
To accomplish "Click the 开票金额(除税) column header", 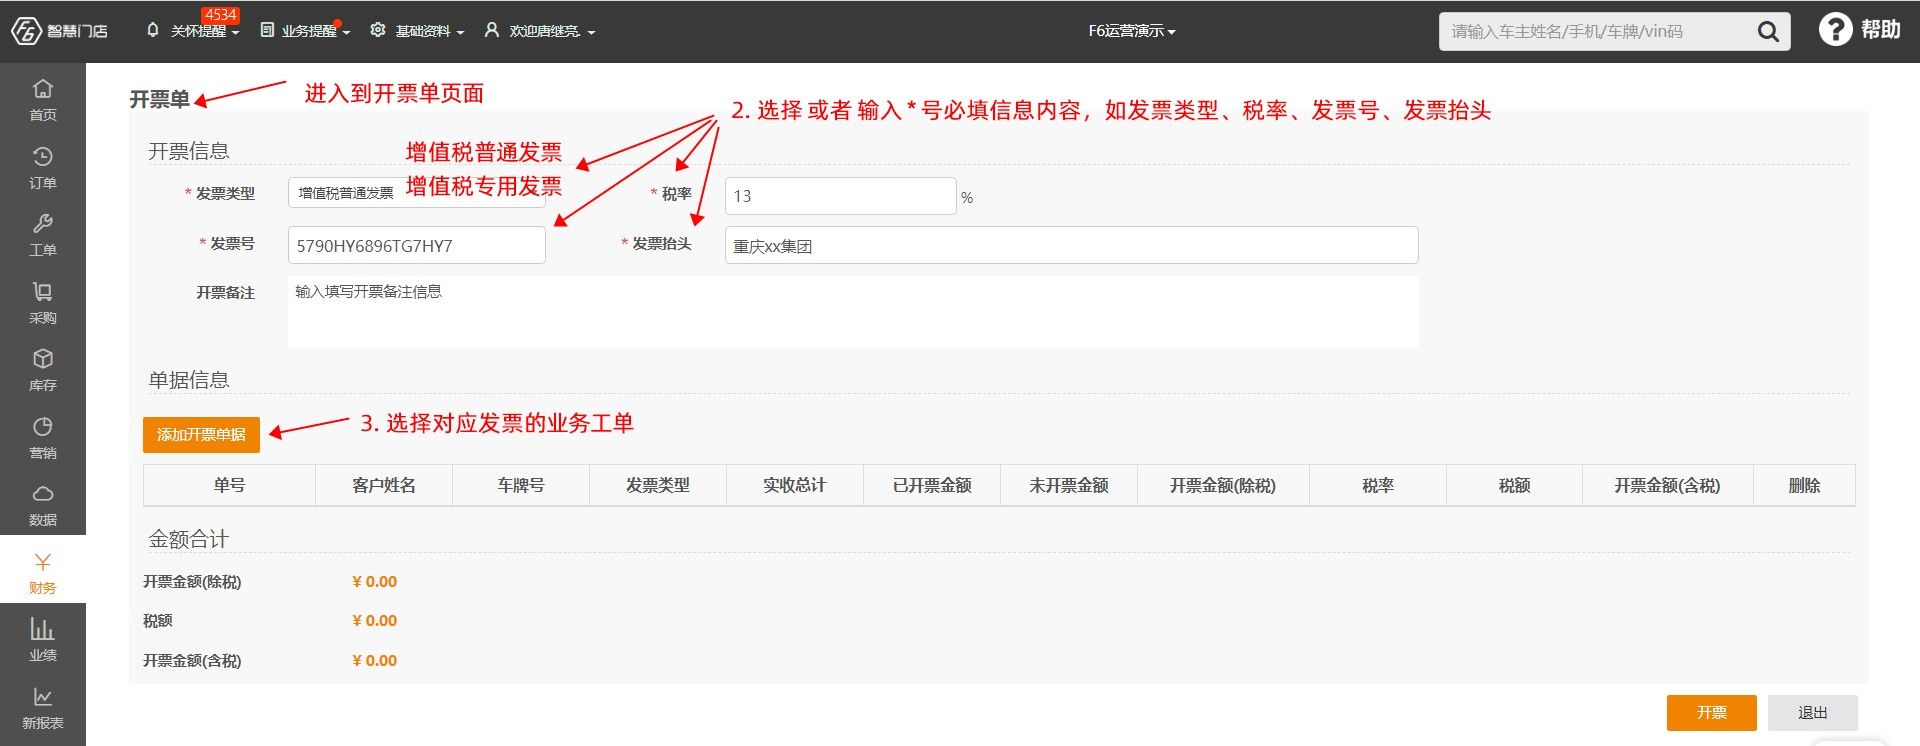I will point(1223,485).
